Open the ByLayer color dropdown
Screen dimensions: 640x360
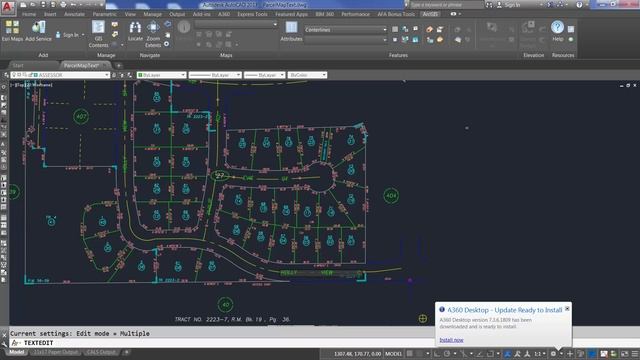162,75
